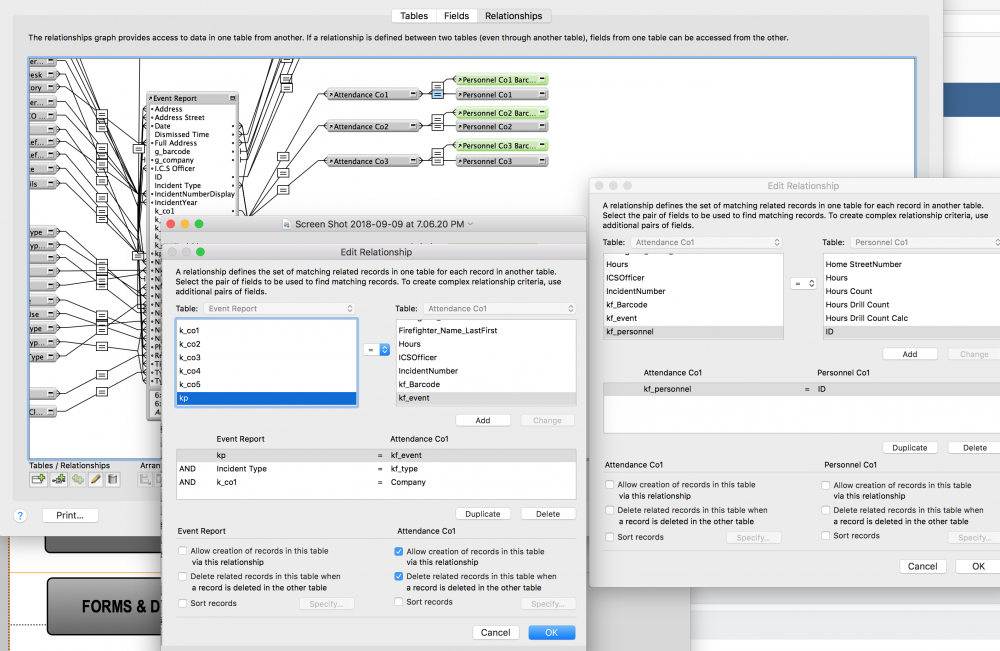
Task: Select kf_event in right dialog Attendance list
Action: tap(693, 318)
